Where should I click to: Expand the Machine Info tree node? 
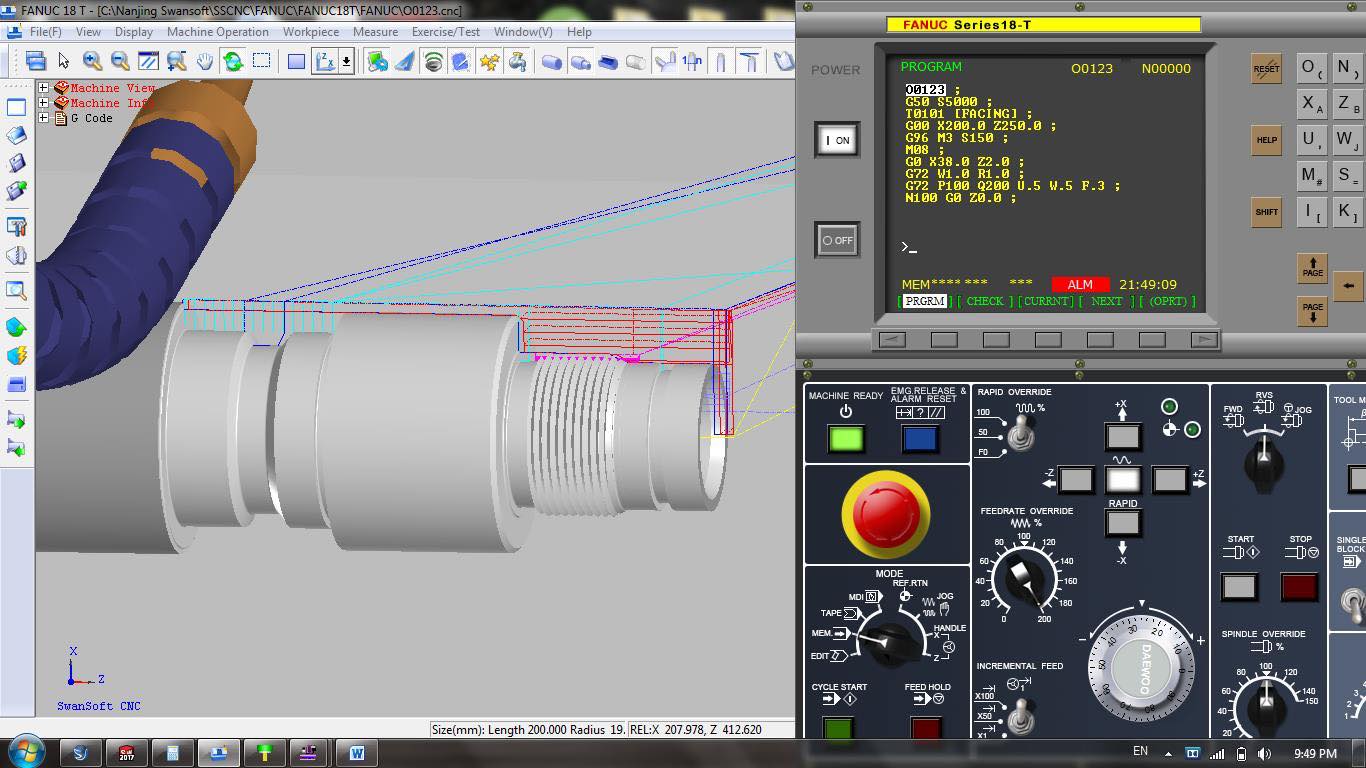click(x=44, y=103)
